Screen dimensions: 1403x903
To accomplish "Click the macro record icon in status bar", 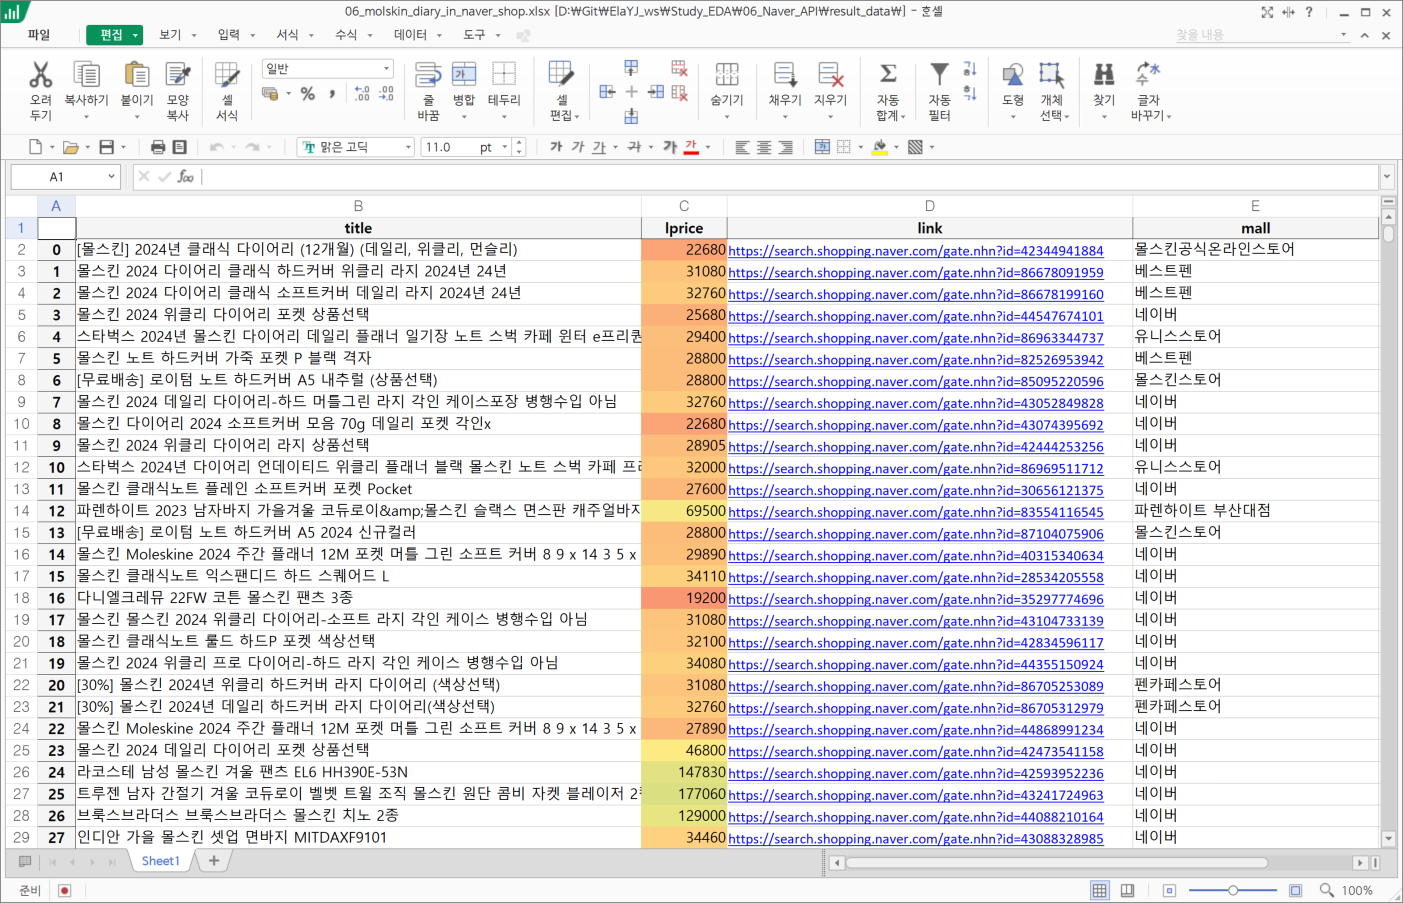I will (x=65, y=890).
